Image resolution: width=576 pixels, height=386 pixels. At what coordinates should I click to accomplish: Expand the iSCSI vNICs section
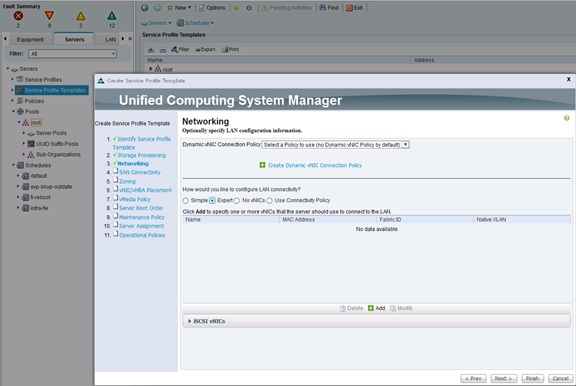190,321
